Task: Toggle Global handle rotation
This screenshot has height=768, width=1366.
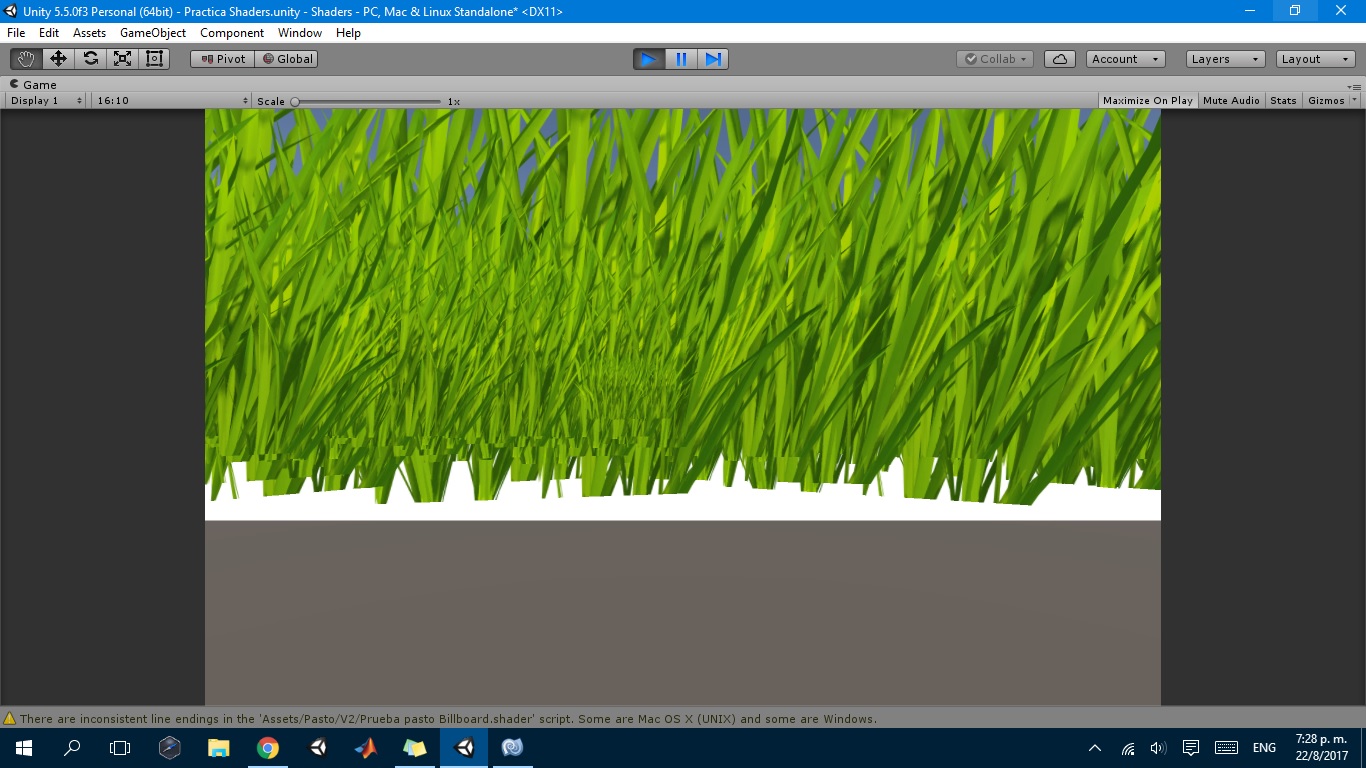Action: click(287, 59)
